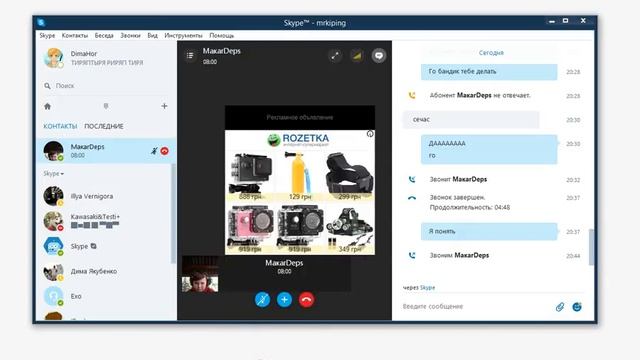The height and width of the screenshot is (360, 640).
Task: Click the Сегодня date header
Action: click(x=491, y=53)
